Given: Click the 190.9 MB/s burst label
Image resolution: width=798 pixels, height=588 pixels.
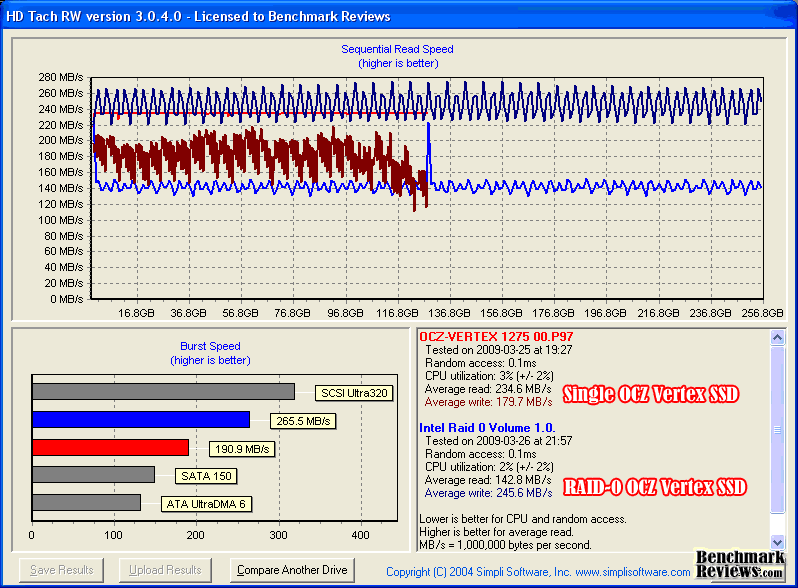Looking at the screenshot, I should click(x=242, y=449).
